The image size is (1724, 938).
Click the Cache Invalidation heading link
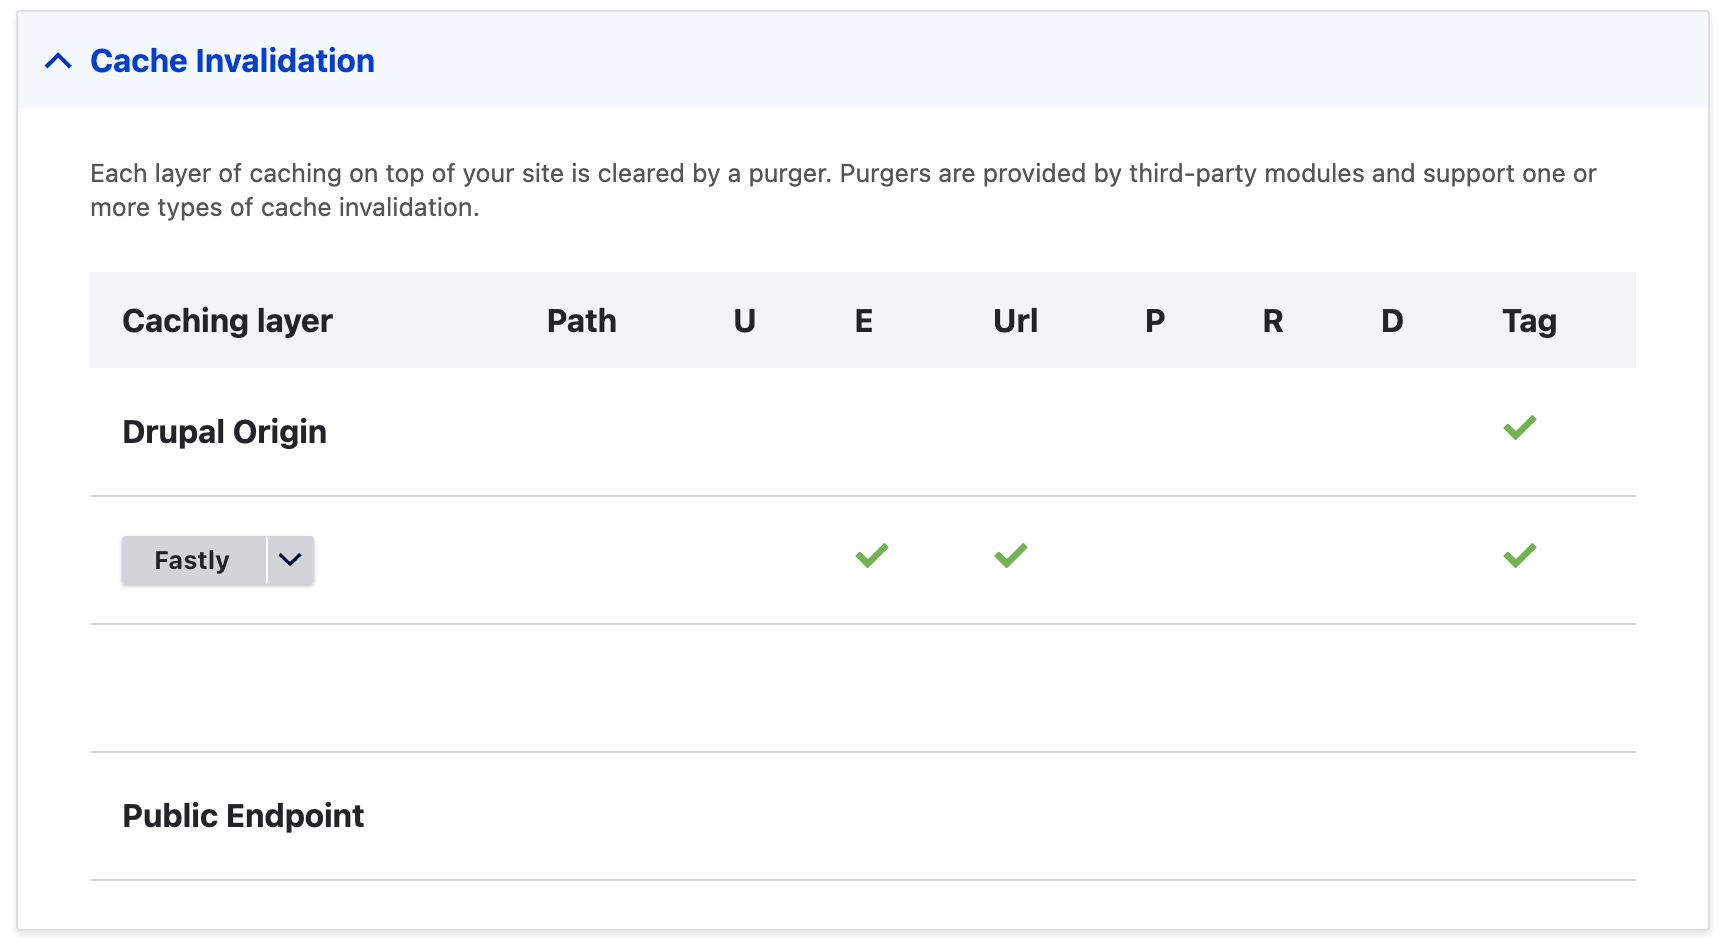tap(232, 62)
